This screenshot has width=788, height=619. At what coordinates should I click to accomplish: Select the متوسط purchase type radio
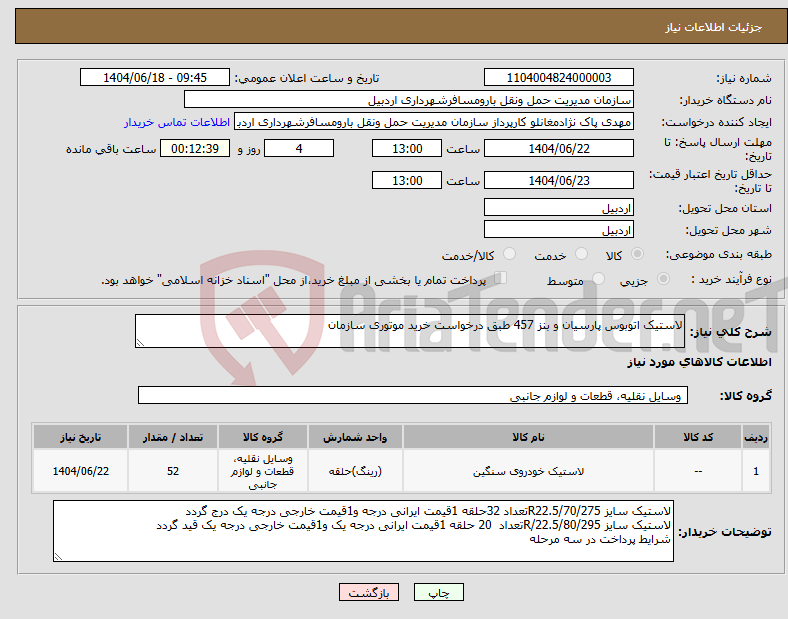point(599,279)
